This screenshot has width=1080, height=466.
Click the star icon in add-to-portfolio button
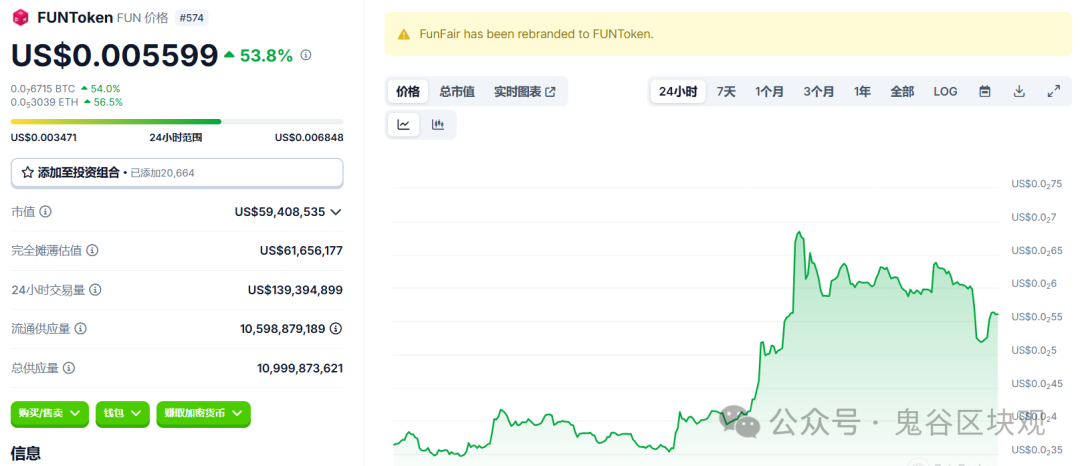pos(28,173)
